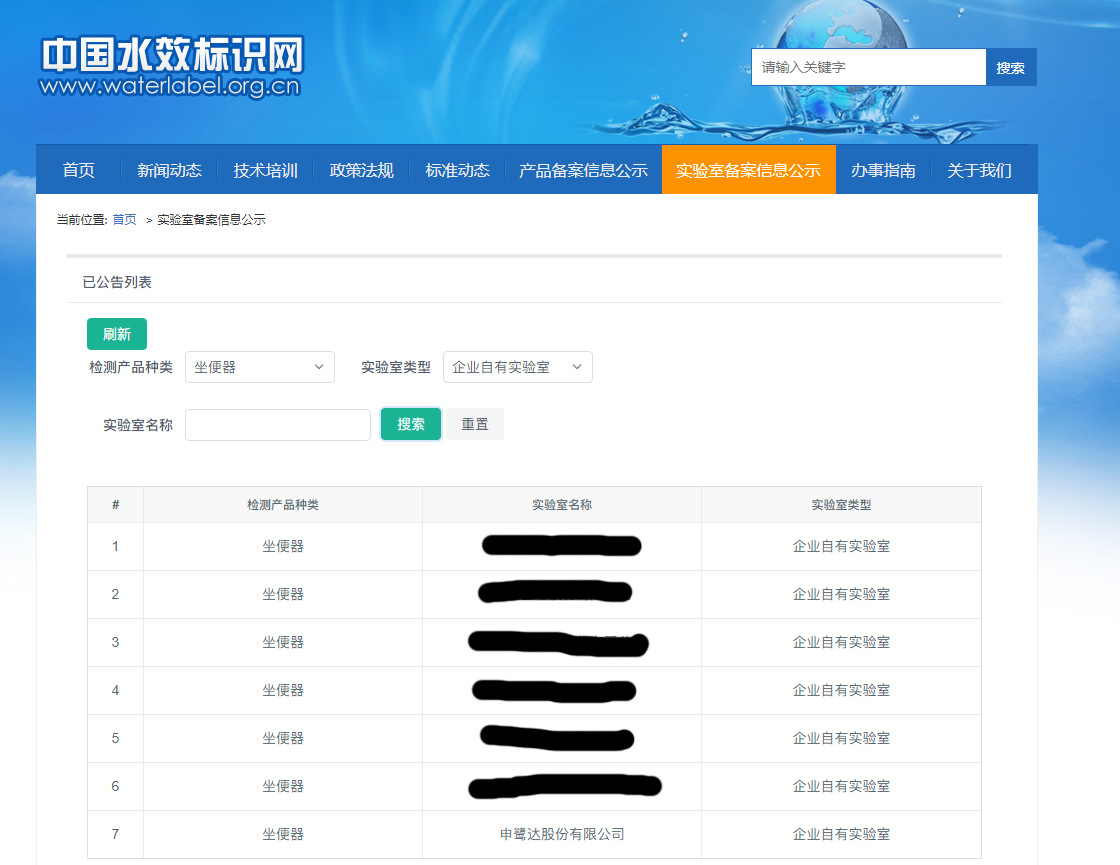
Task: Open the 新闻动态 navigation menu
Action: coord(168,169)
